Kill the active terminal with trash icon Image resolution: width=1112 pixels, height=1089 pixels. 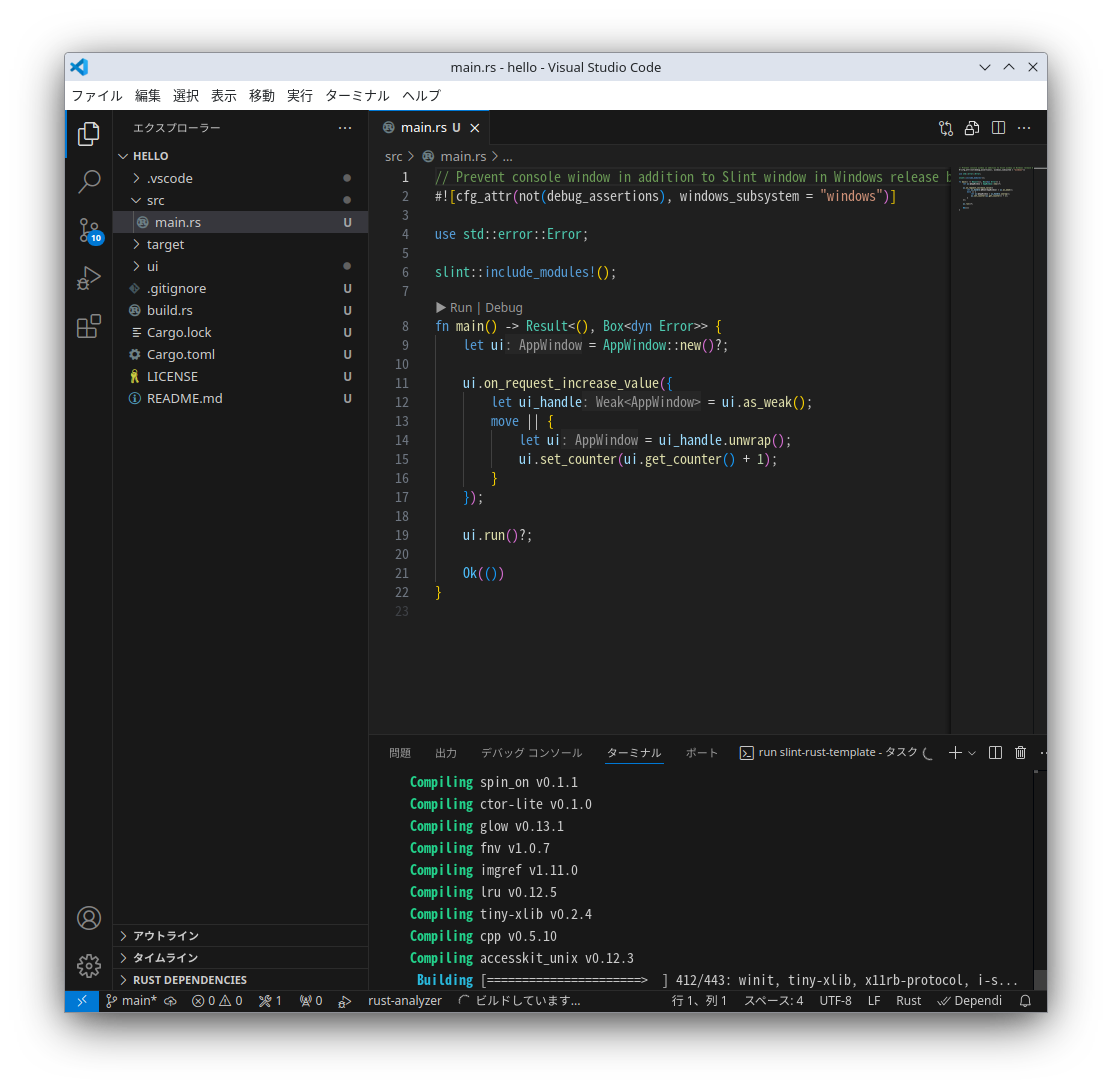point(1020,752)
